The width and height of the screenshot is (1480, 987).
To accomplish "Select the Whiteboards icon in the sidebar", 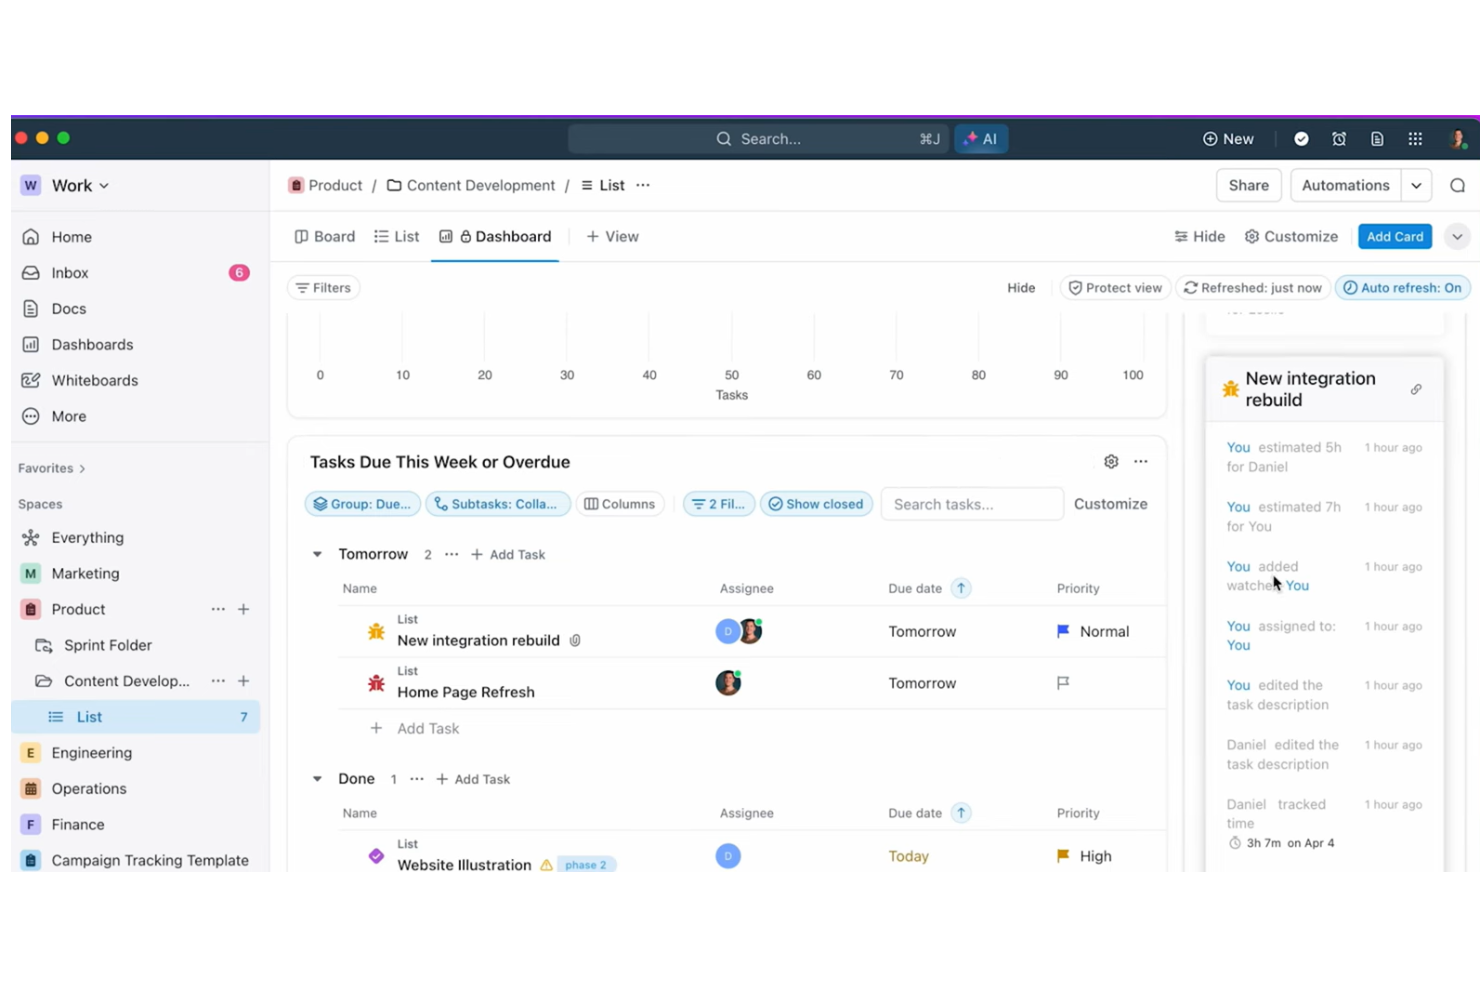I will pos(31,380).
